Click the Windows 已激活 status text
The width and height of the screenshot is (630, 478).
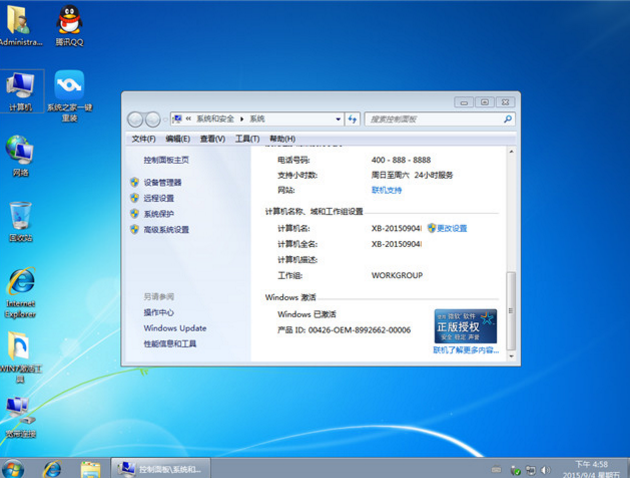point(307,314)
